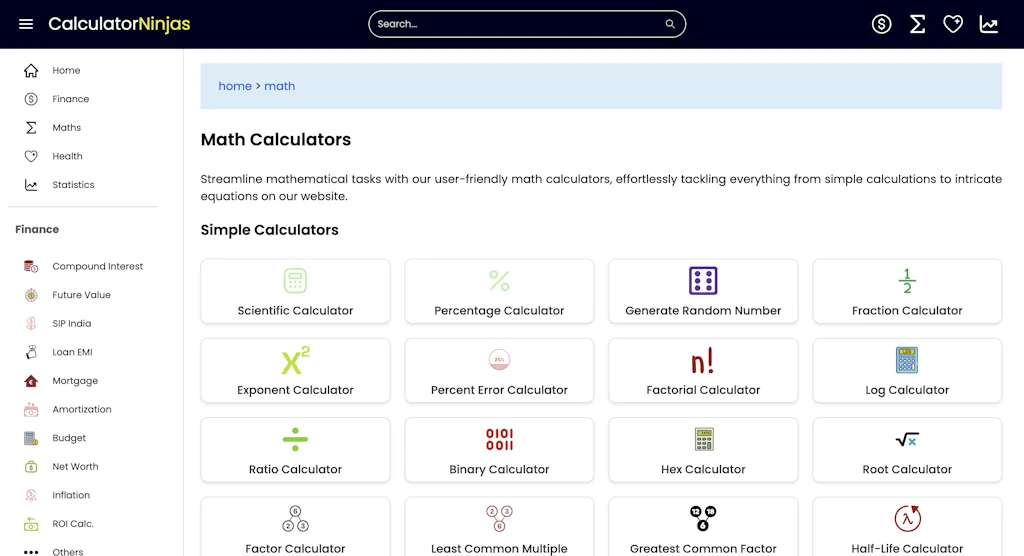Click the Mortgage house icon
1024x556 pixels.
pyautogui.click(x=31, y=381)
